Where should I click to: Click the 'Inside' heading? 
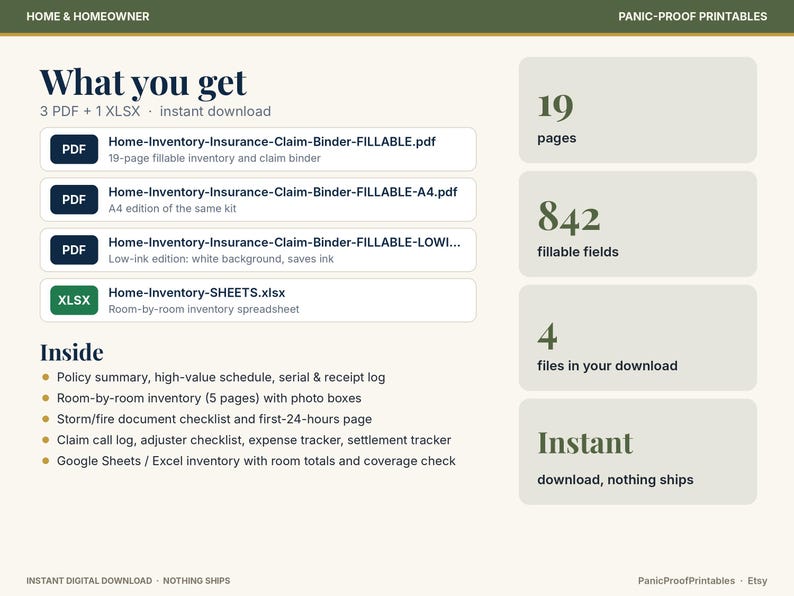[72, 352]
